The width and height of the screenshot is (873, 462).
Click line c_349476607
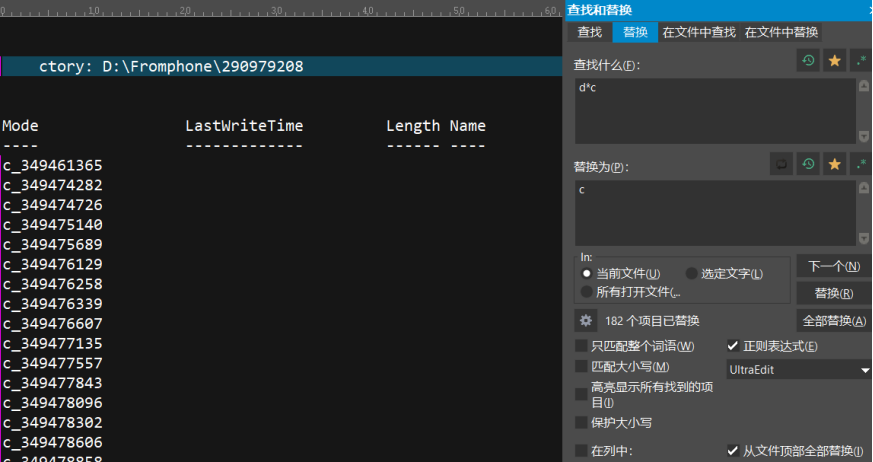[x=53, y=323]
